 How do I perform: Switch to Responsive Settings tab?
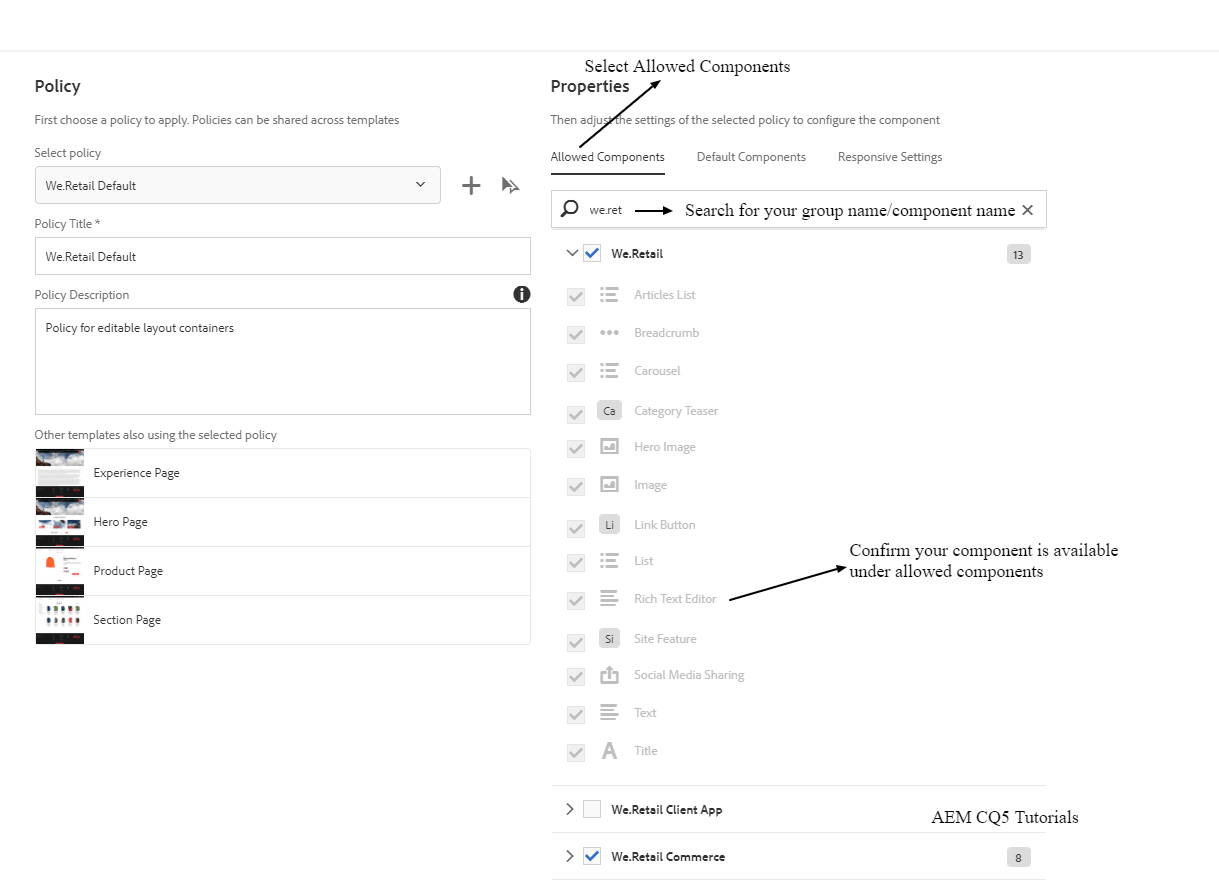click(890, 157)
